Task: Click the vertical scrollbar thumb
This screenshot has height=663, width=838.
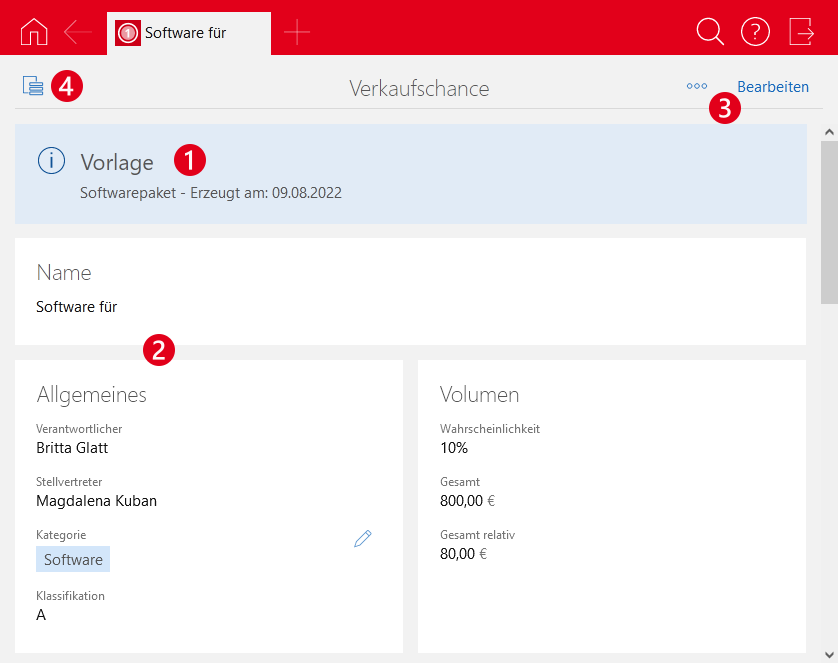Action: point(829,220)
